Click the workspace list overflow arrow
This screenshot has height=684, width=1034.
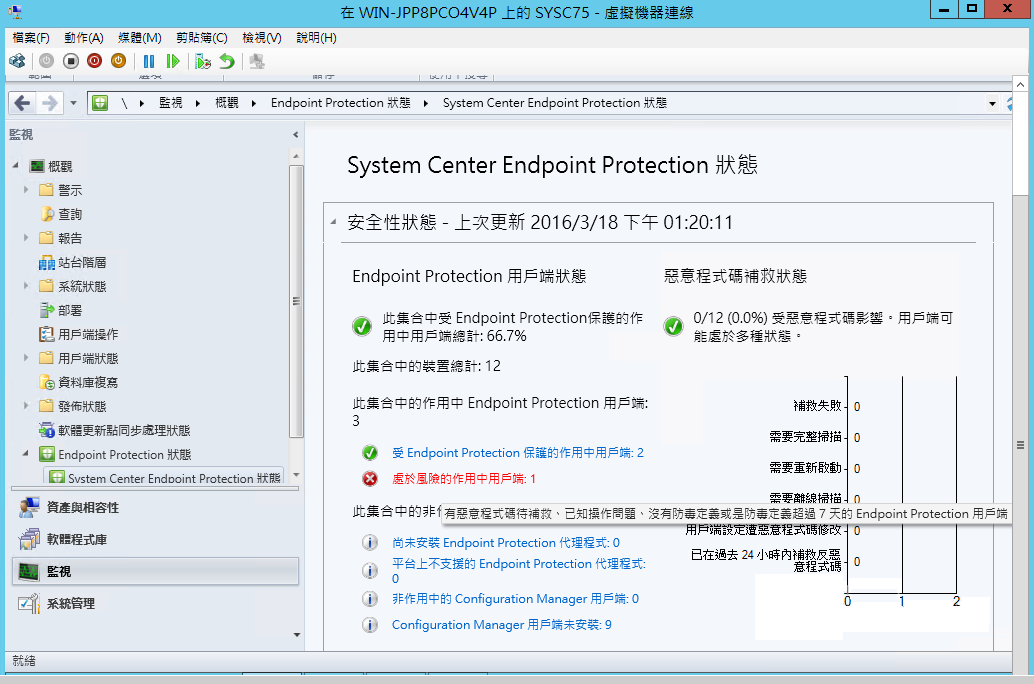tap(297, 635)
